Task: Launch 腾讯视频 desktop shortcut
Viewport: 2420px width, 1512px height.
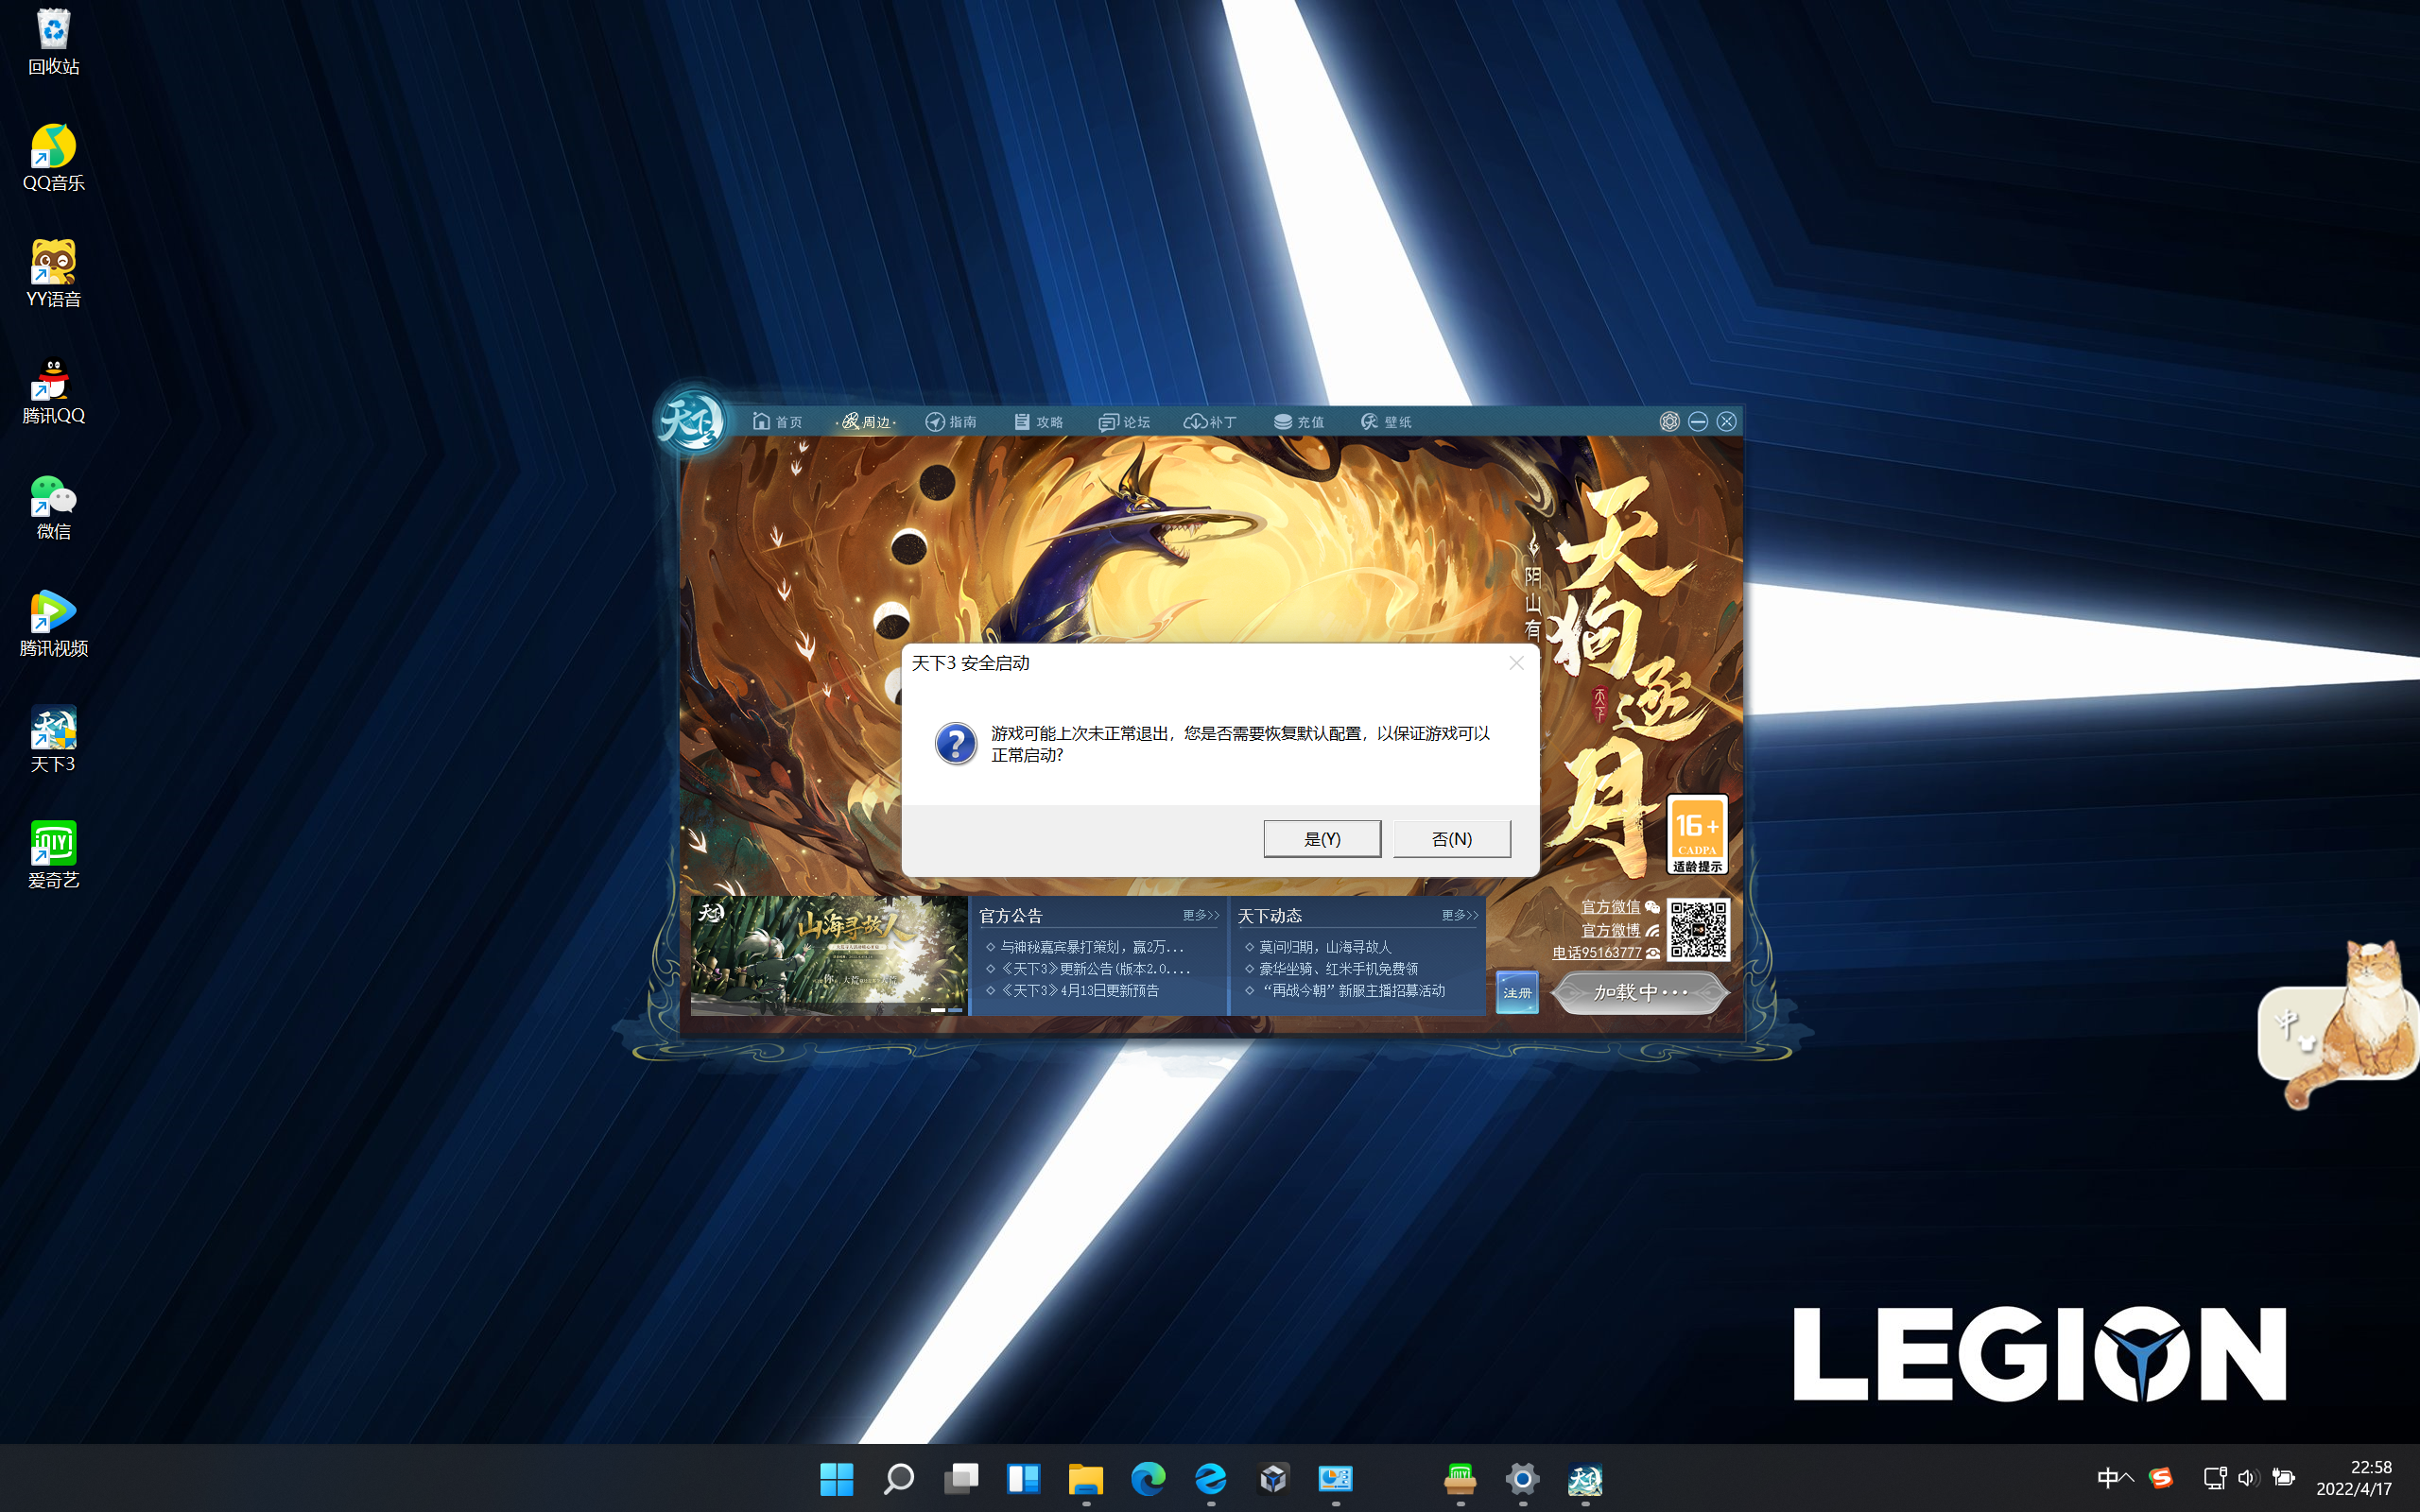Action: pos(53,623)
